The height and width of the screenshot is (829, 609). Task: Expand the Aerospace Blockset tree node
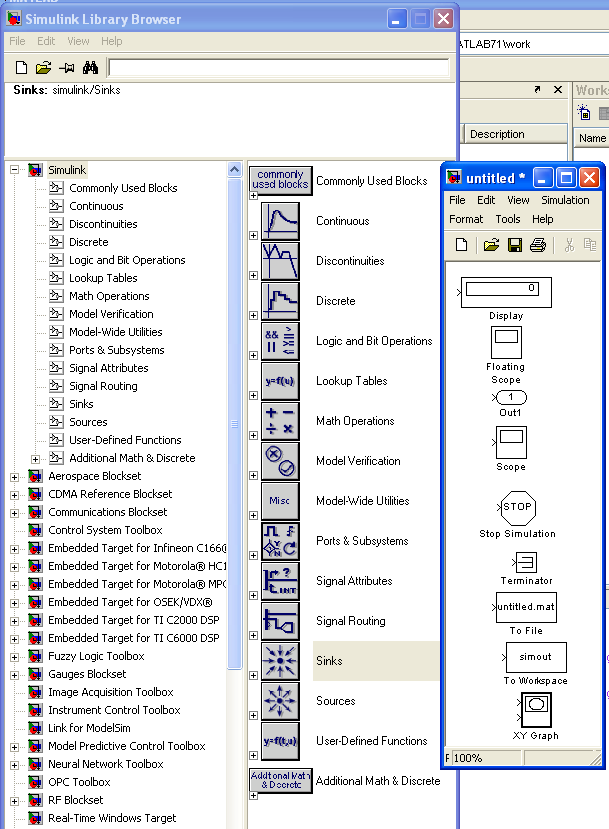tap(14, 477)
